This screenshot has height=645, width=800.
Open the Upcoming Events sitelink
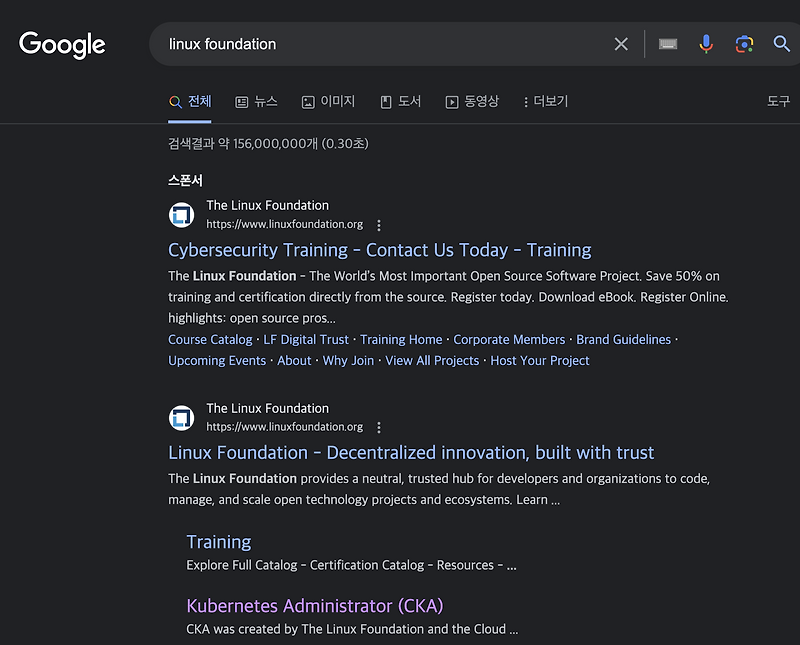[x=217, y=361]
